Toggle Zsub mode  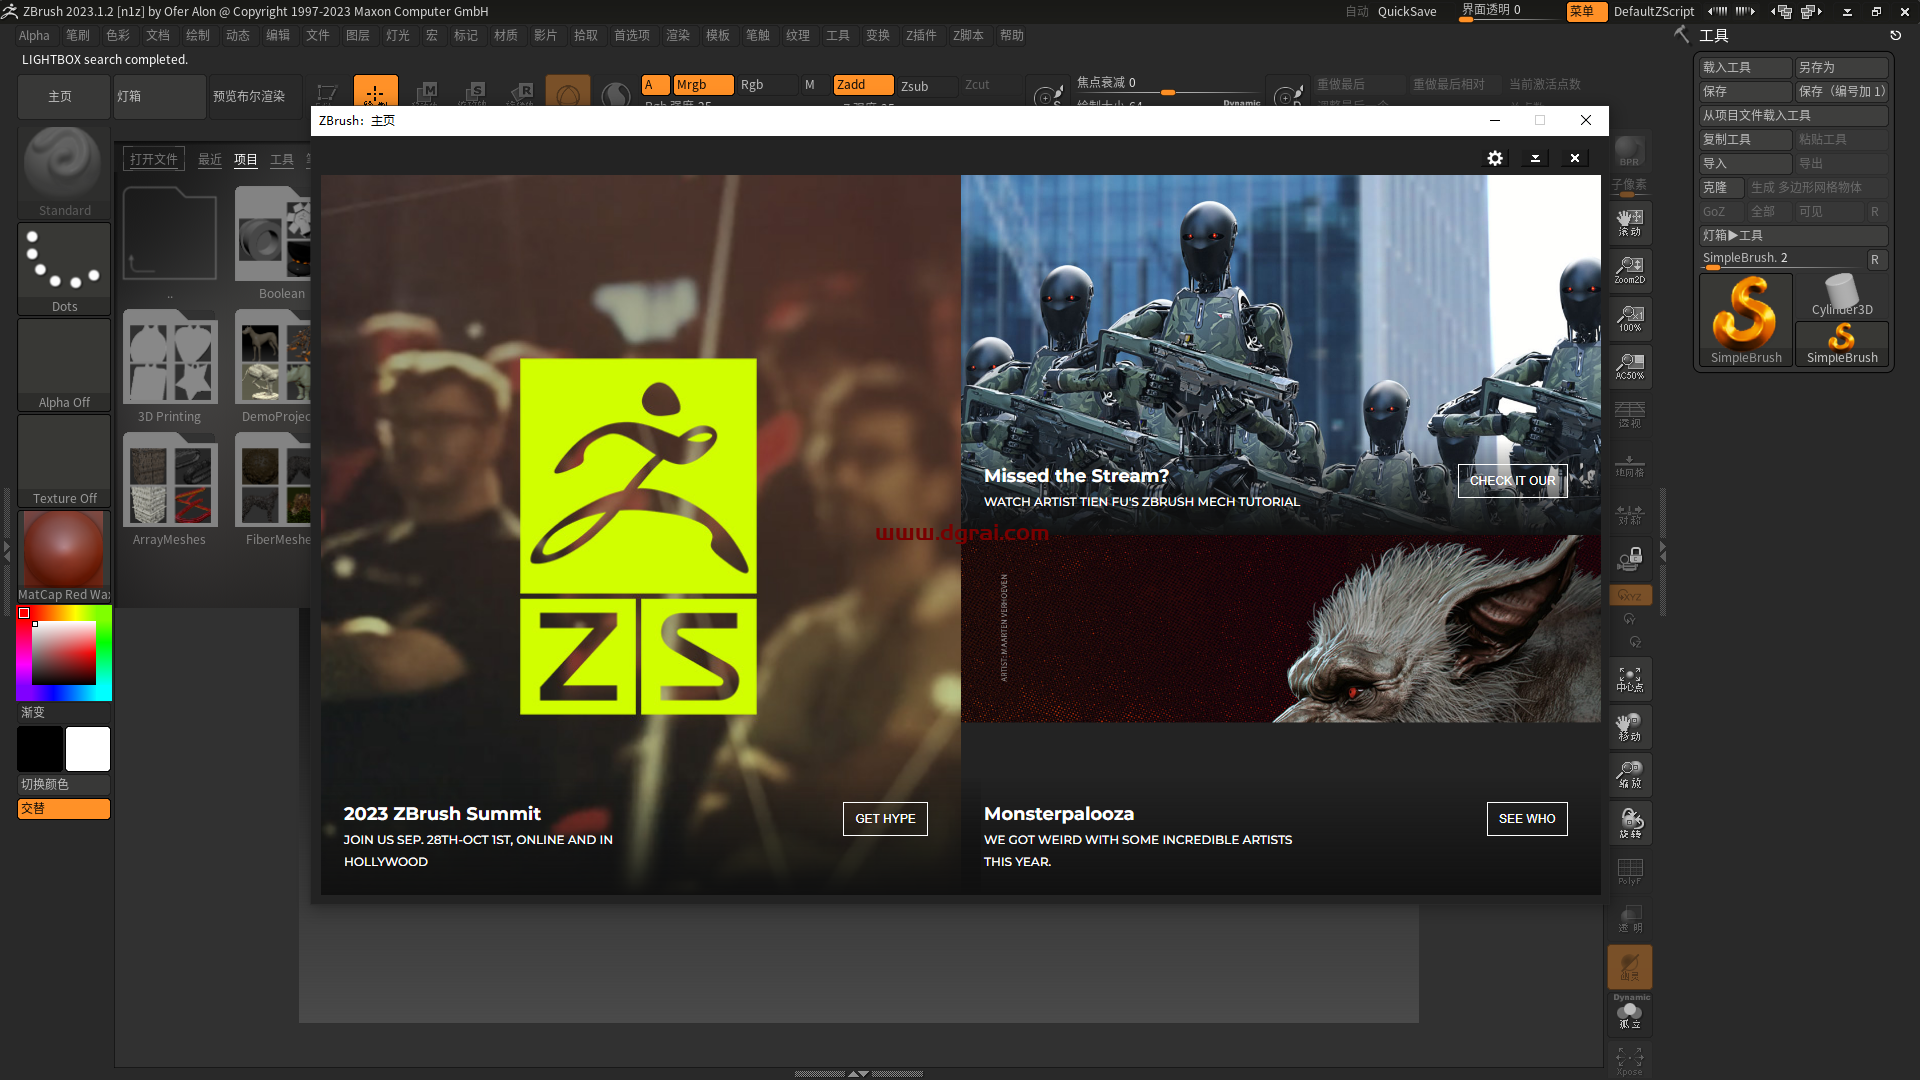927,86
